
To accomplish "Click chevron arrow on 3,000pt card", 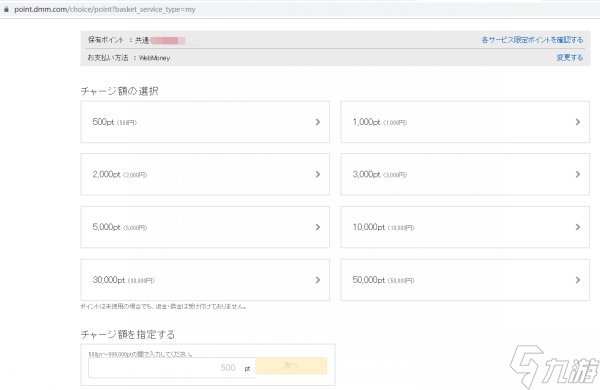I will pos(578,175).
